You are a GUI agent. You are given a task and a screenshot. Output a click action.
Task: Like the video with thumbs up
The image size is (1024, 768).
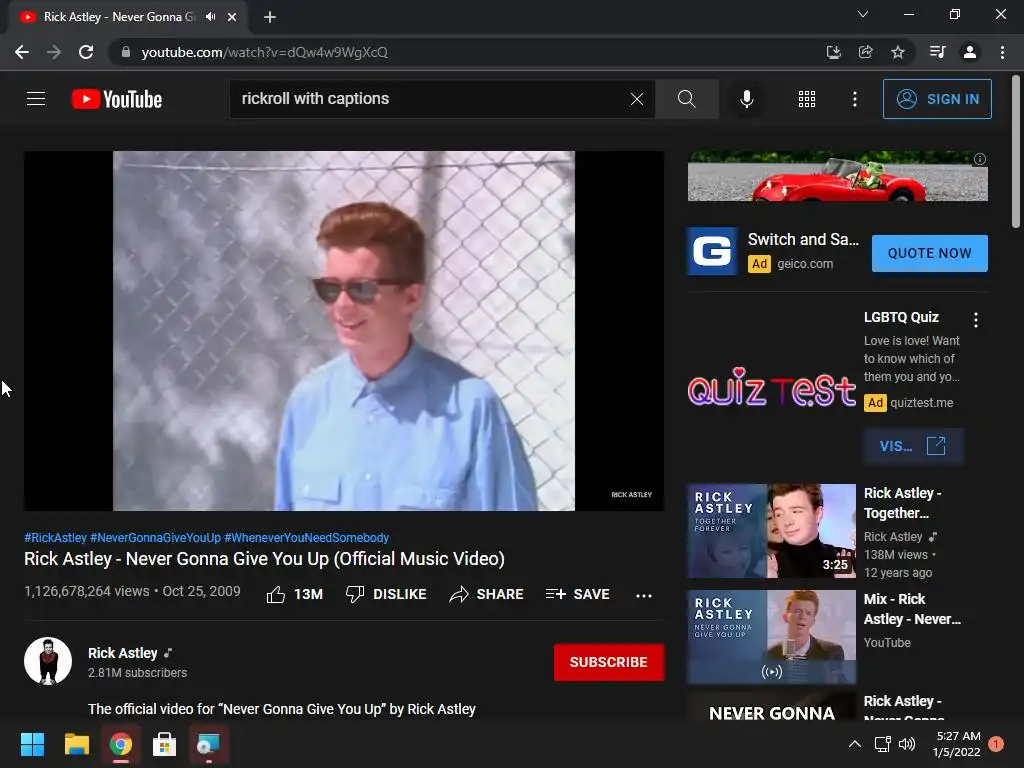click(295, 594)
